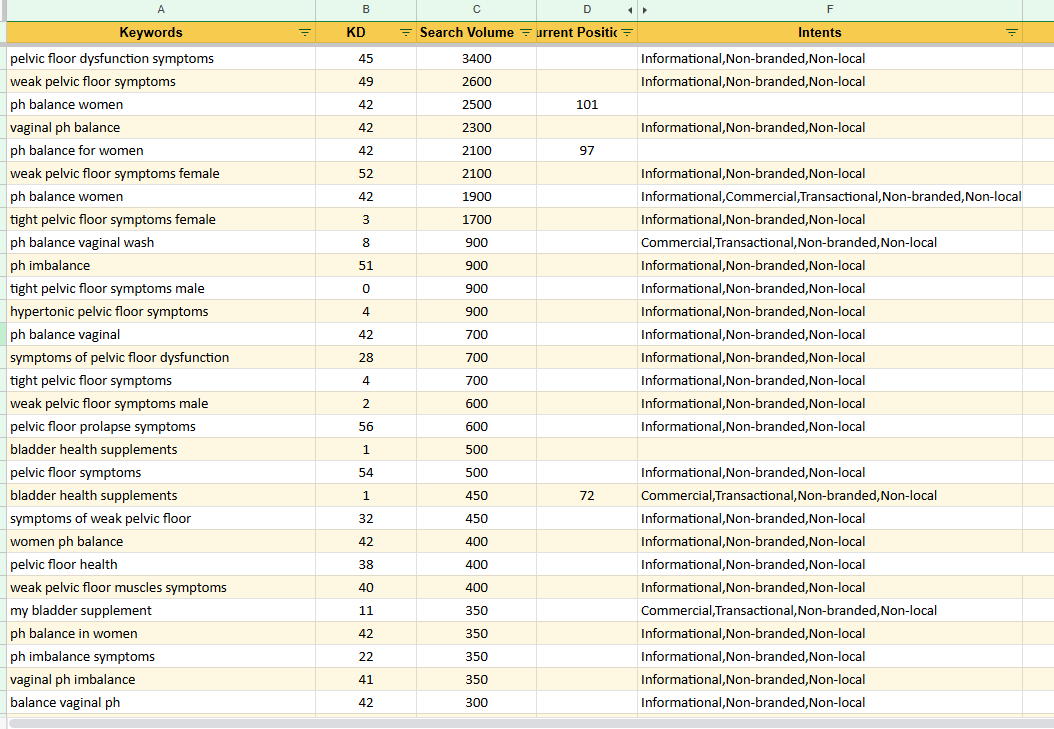Screen dimensions: 1054x729
Task: Select cell 'ph imbalance'
Action: (x=161, y=265)
